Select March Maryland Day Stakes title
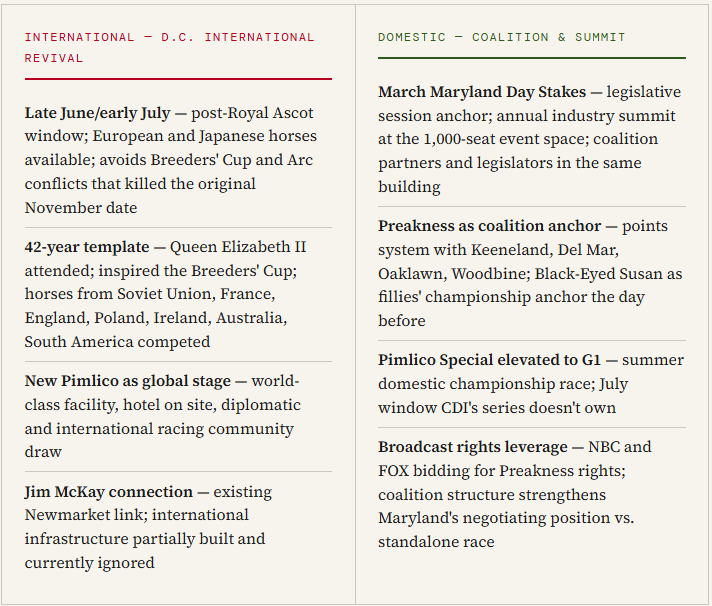This screenshot has width=712, height=606. point(482,92)
